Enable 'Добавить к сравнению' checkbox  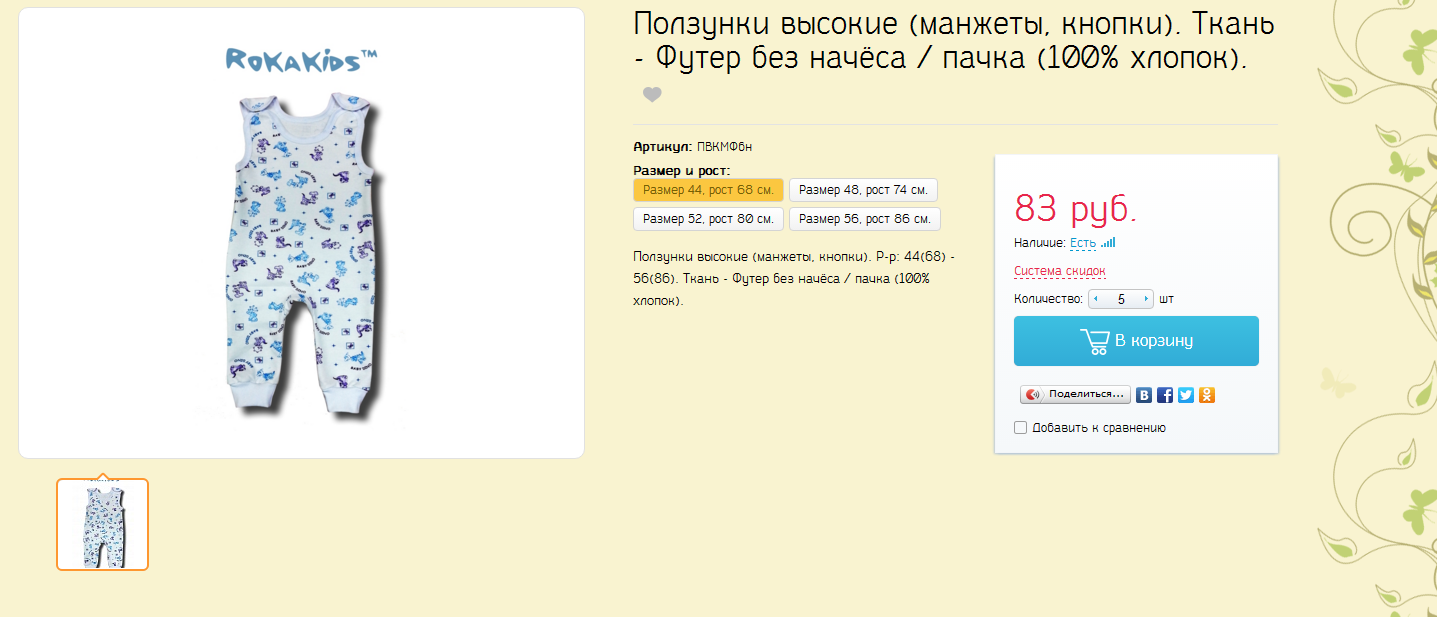(x=1021, y=428)
